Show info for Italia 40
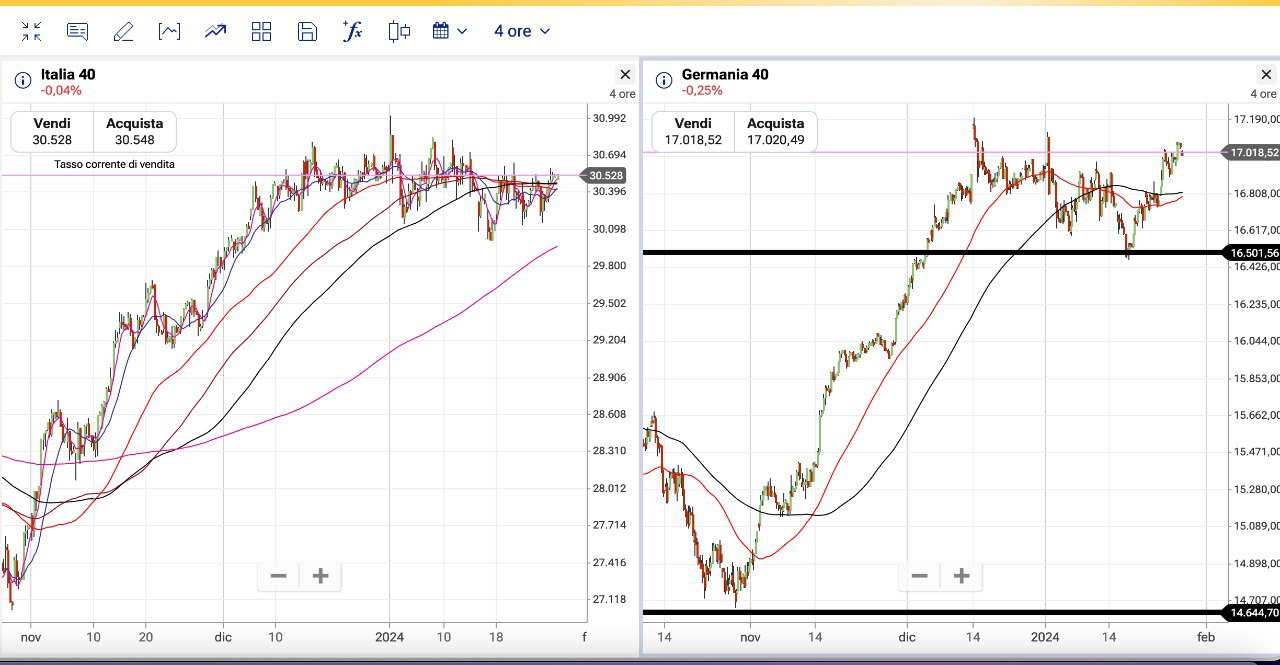The width and height of the screenshot is (1280, 665). (x=22, y=80)
